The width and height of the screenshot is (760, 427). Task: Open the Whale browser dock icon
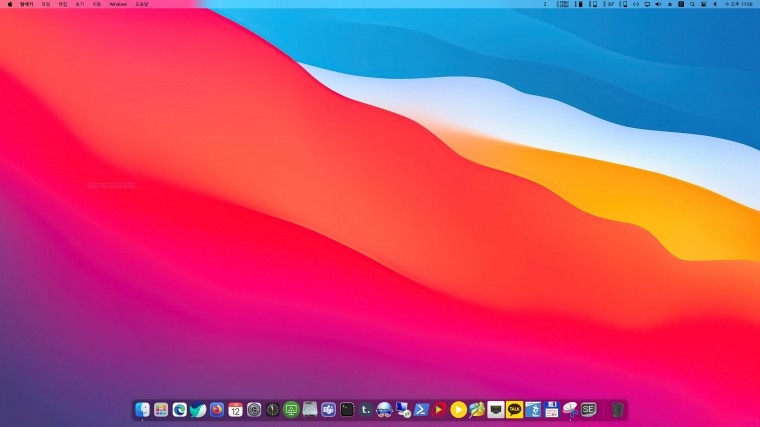198,410
